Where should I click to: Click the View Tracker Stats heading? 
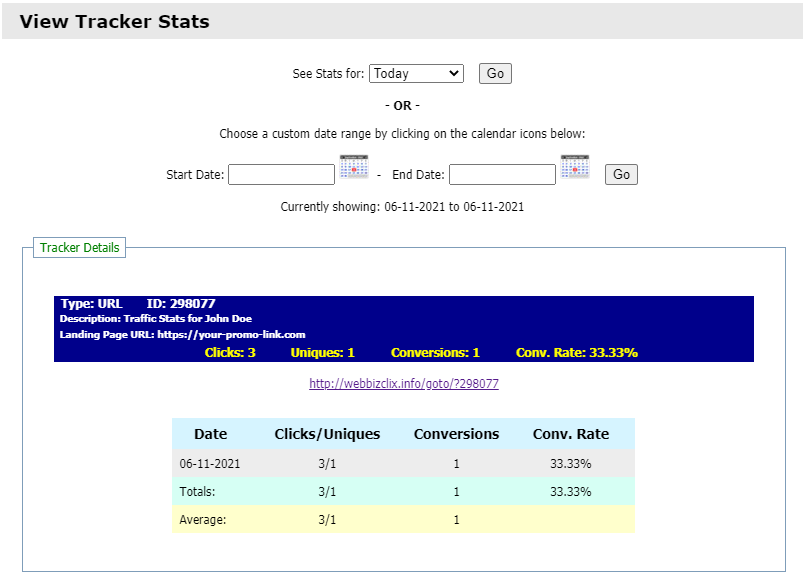[115, 22]
